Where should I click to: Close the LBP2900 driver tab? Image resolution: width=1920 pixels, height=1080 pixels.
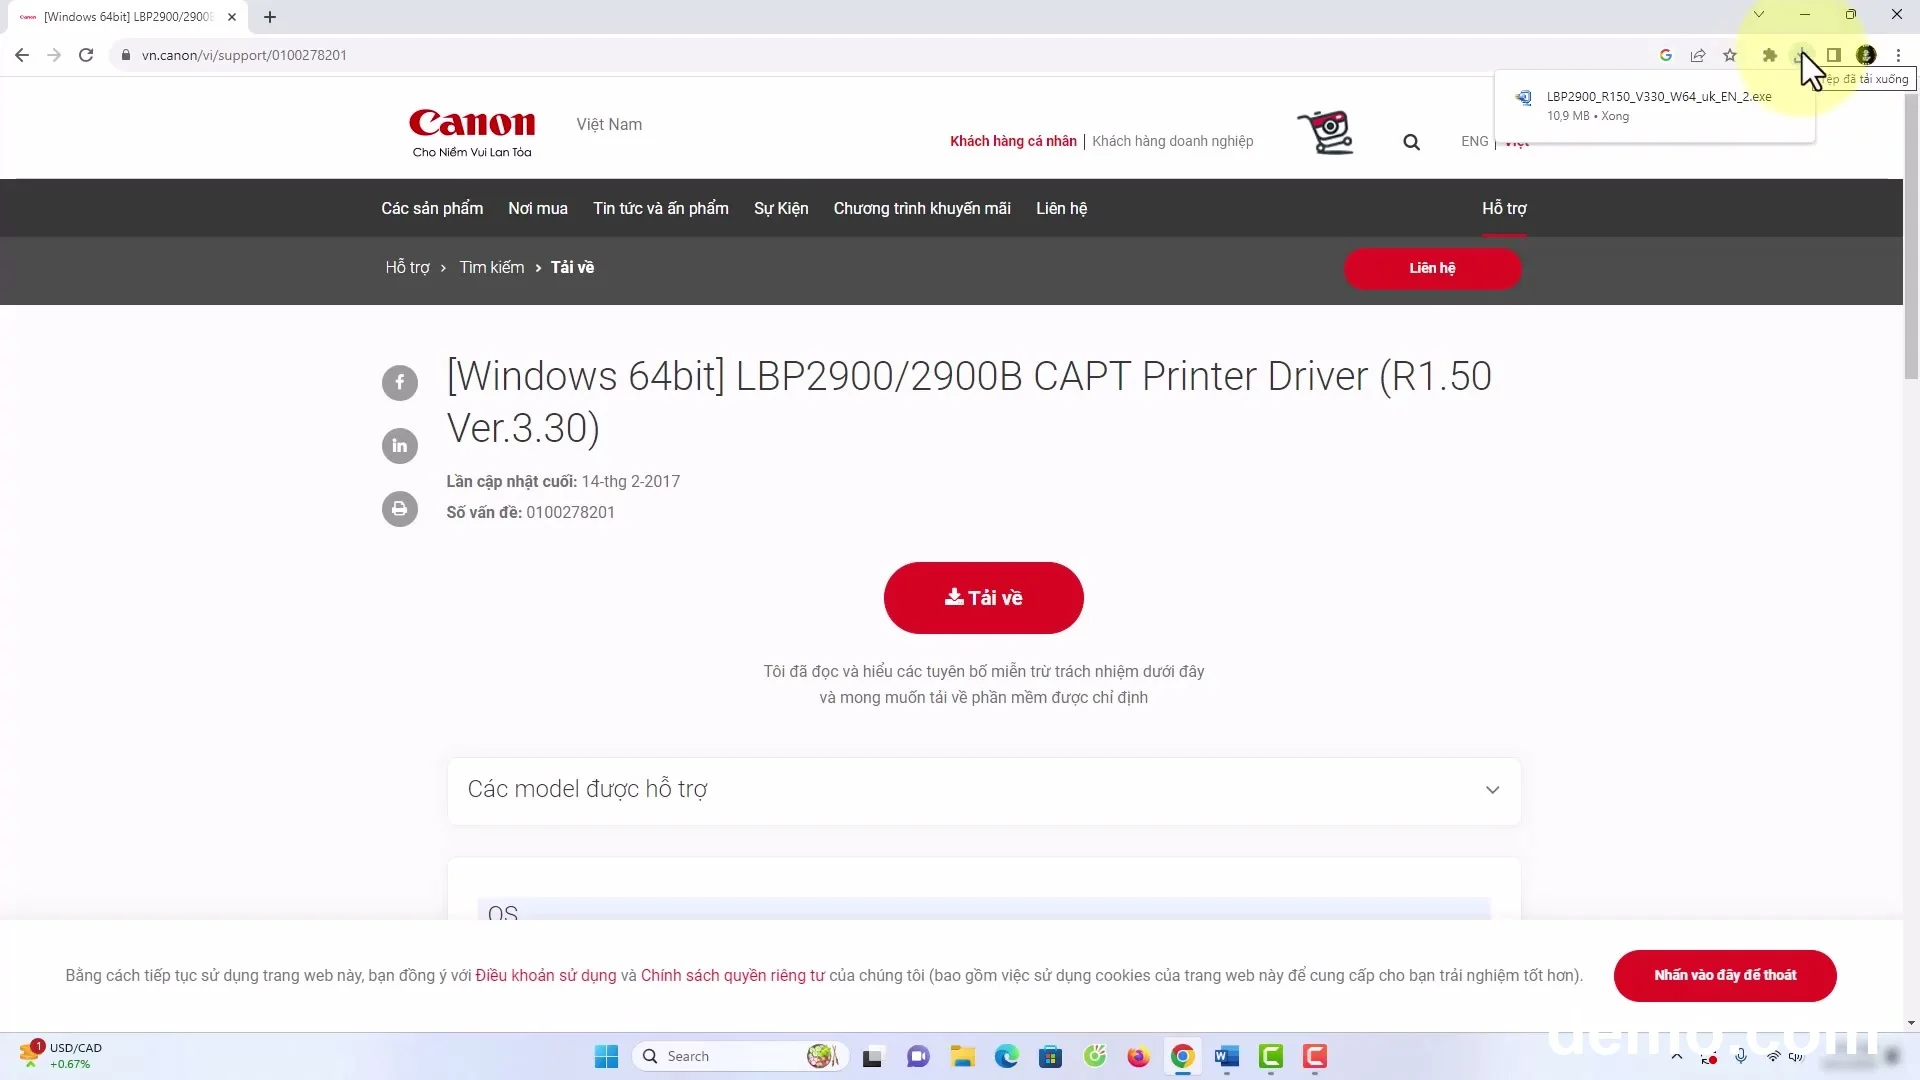click(232, 17)
